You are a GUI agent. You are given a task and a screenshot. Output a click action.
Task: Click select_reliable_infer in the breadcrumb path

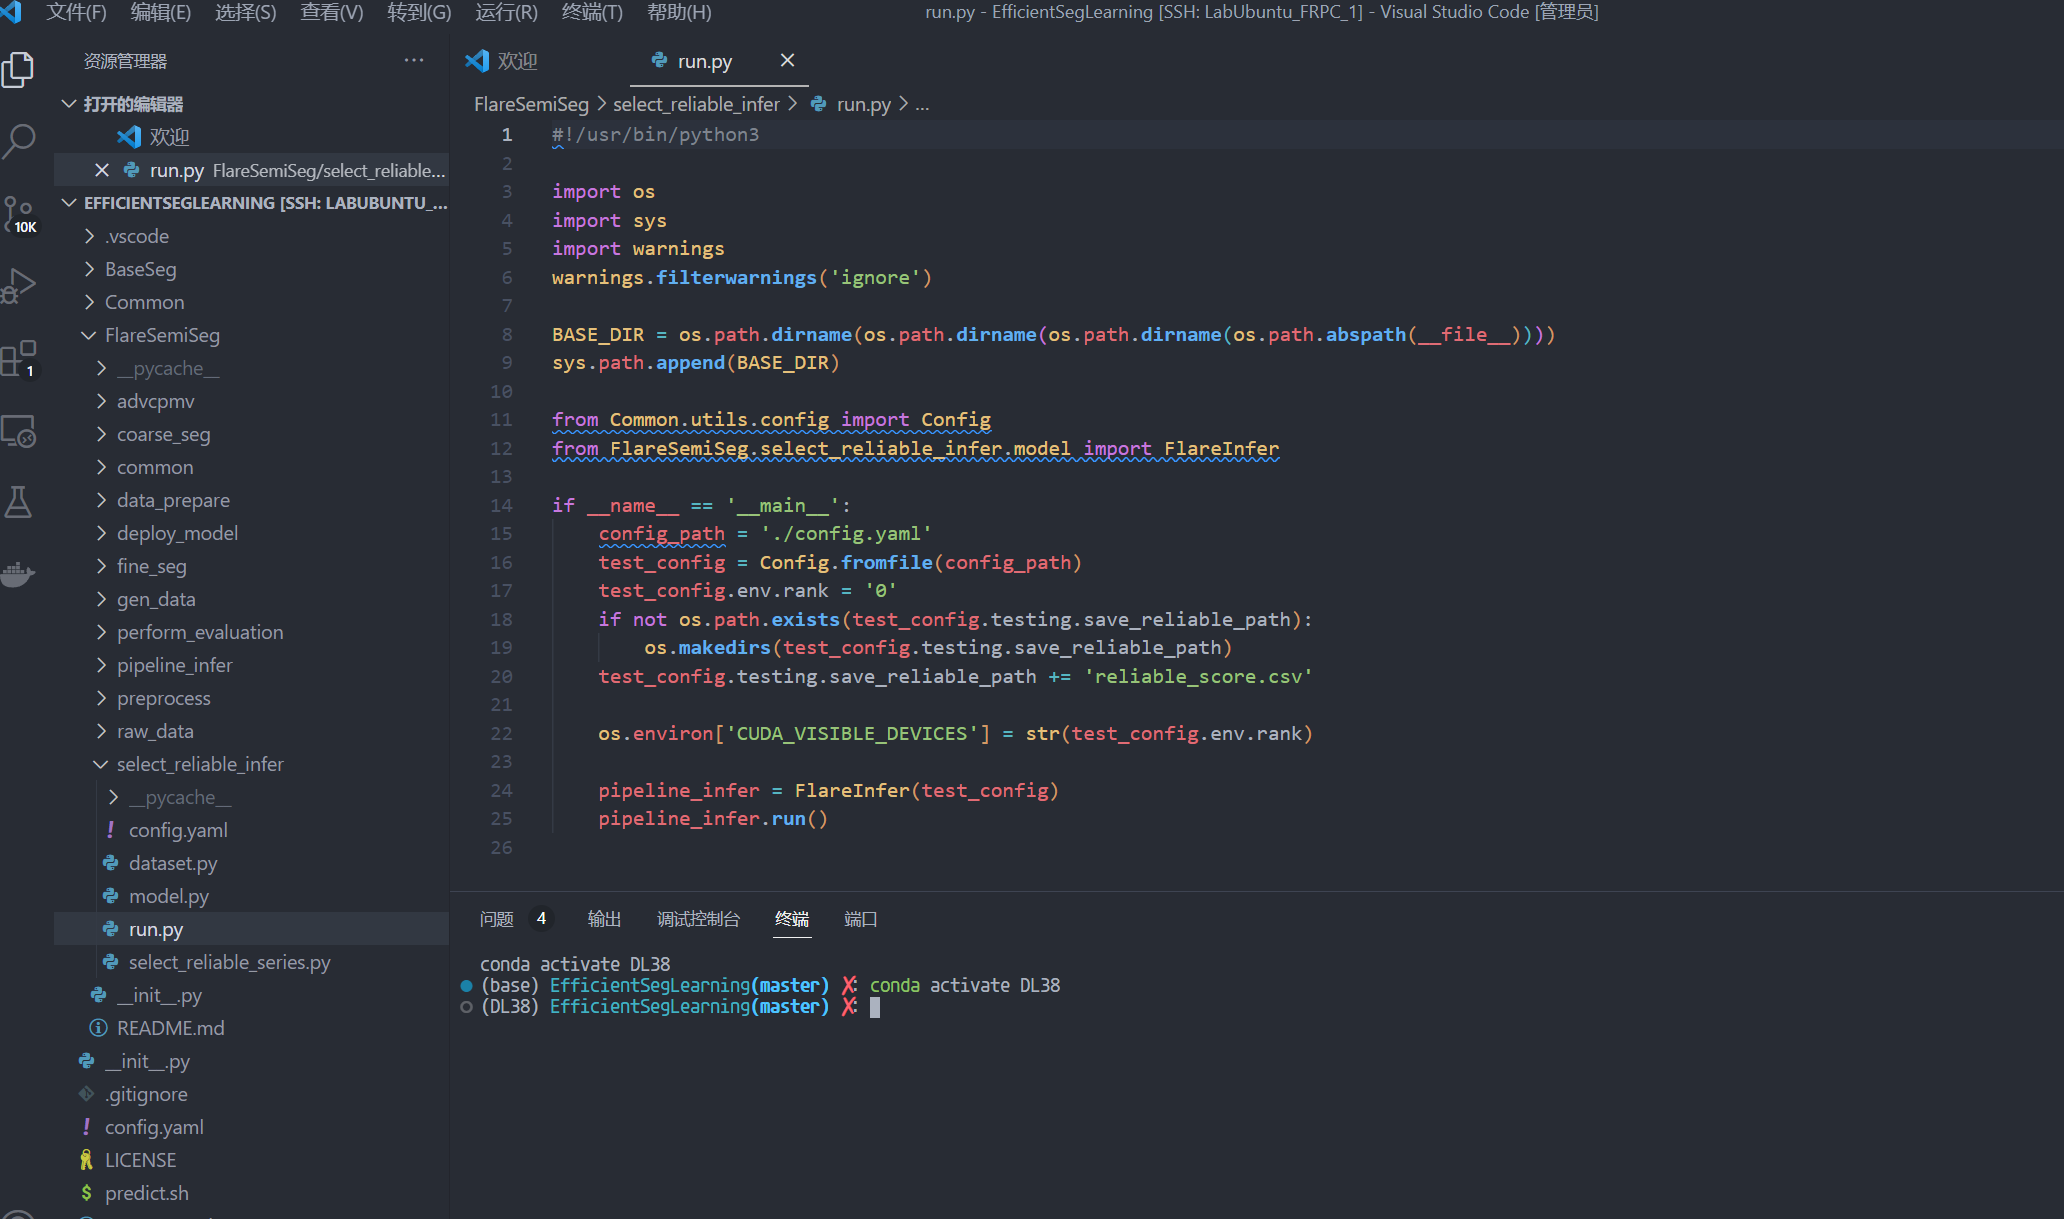pos(696,104)
